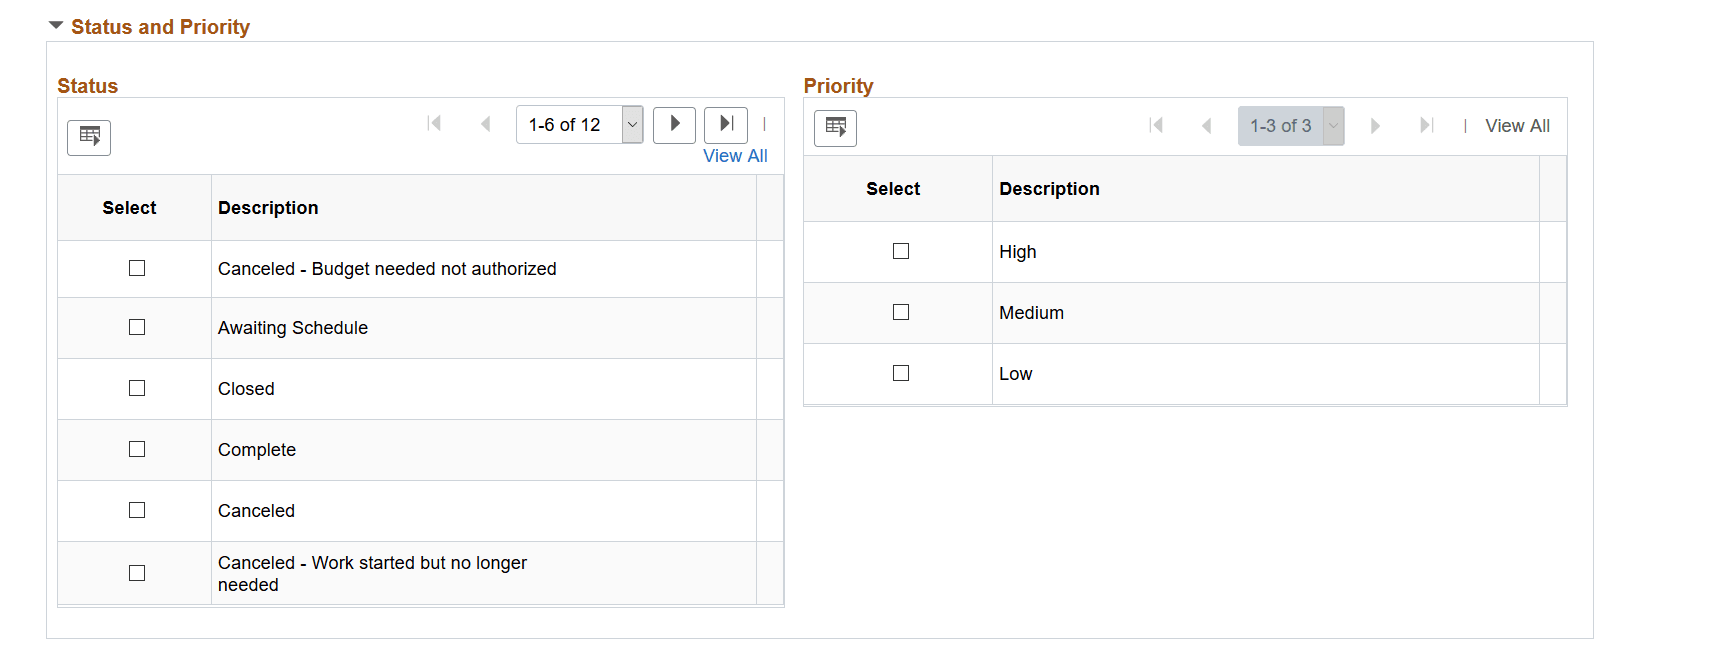1718x670 pixels.
Task: Go to next page of Priority grid
Action: point(1375,126)
